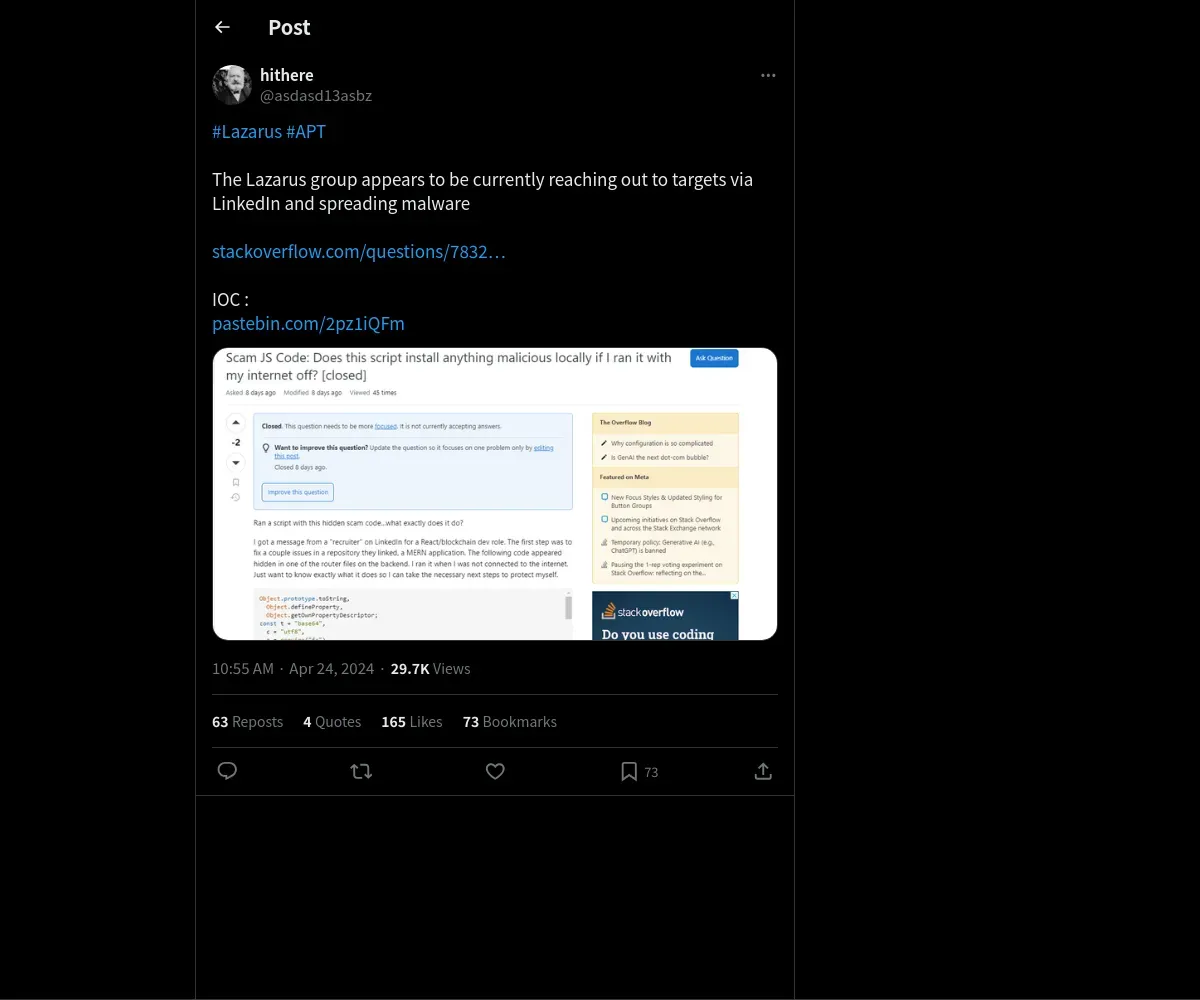
Task: Share the post using the upload icon
Action: point(763,771)
